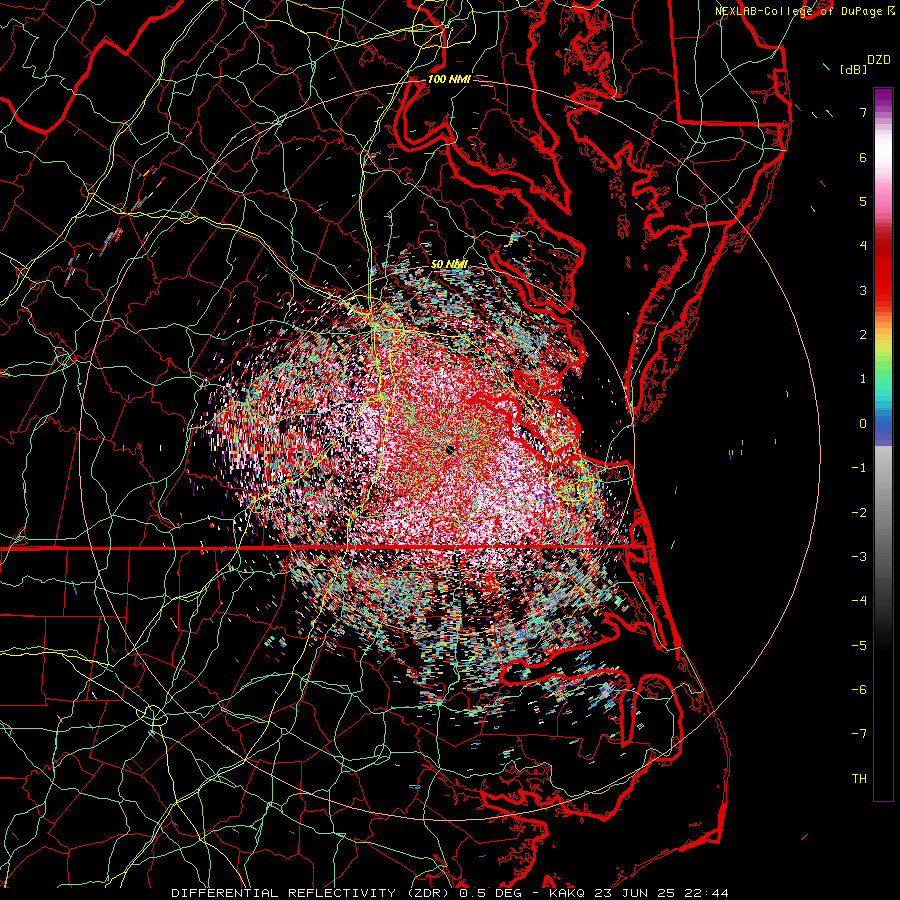The width and height of the screenshot is (900, 900).
Task: Select the 50 NMI range ring label
Action: [449, 264]
